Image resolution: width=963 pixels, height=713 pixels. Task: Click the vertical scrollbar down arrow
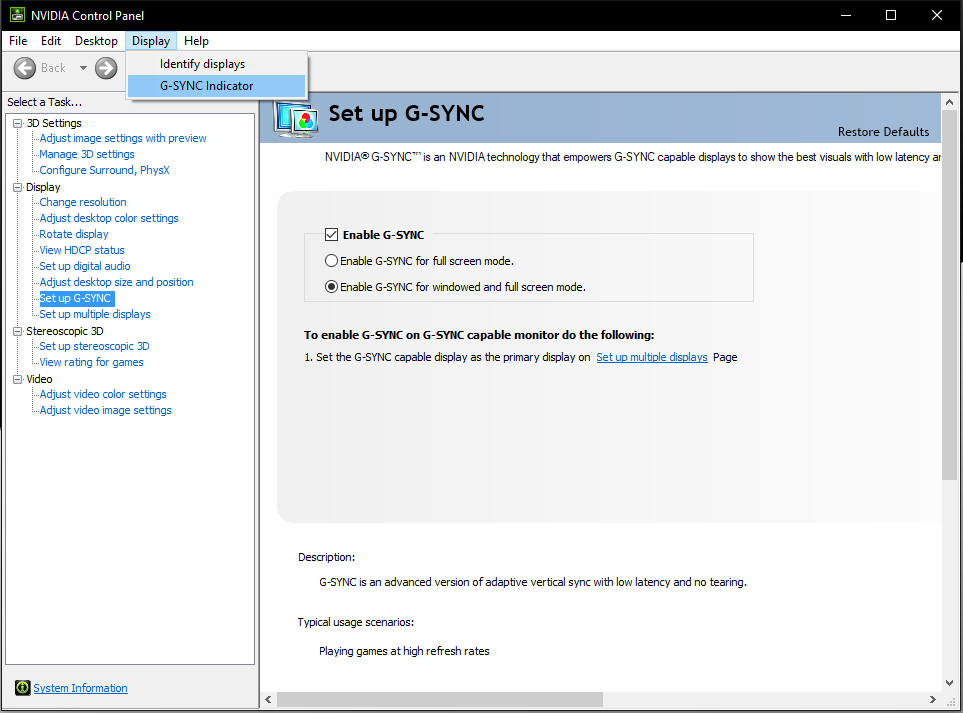[x=949, y=682]
